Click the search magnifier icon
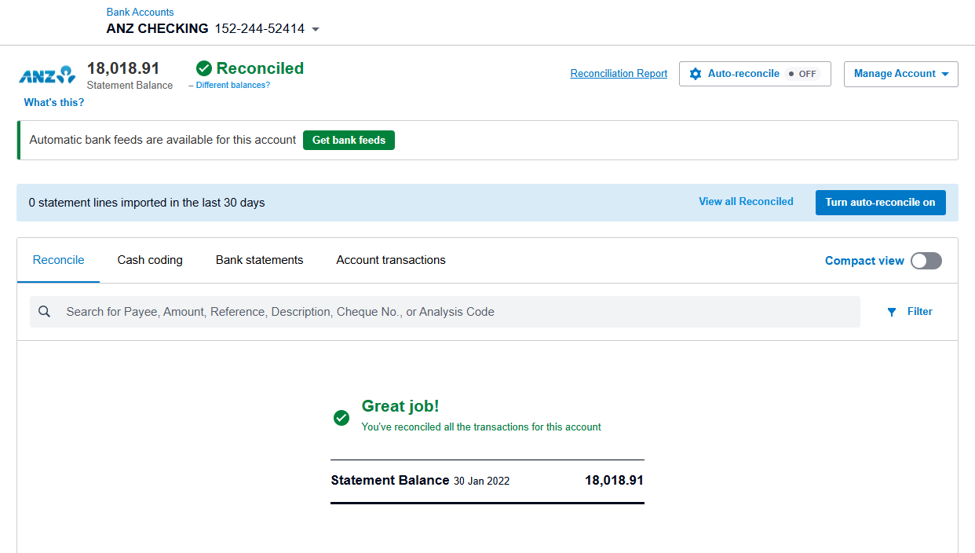Viewport: 975px width, 553px height. coord(44,312)
